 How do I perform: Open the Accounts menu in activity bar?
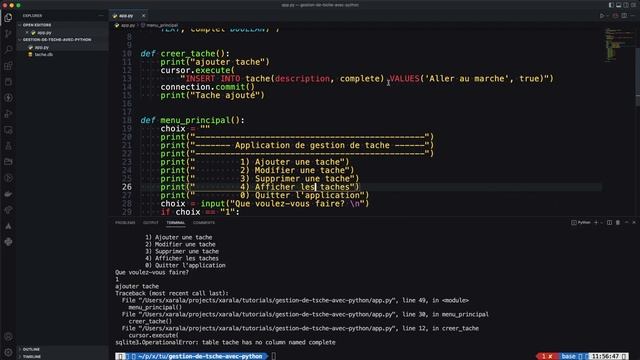8,337
